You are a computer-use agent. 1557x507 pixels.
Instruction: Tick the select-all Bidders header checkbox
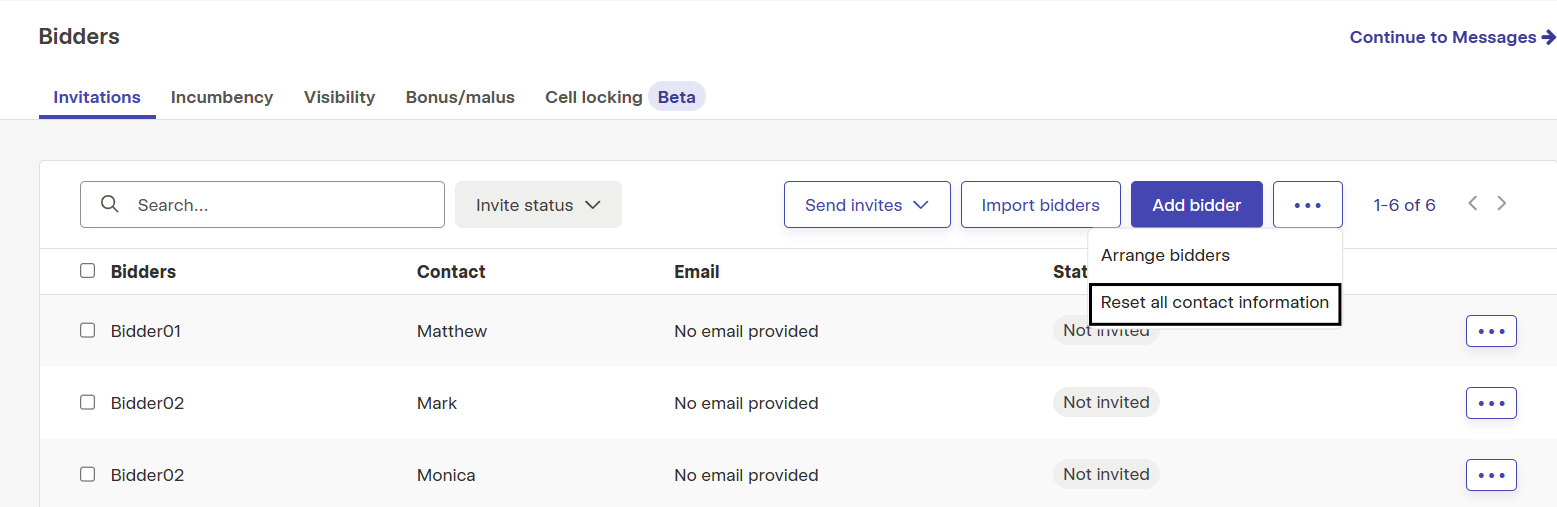click(87, 271)
